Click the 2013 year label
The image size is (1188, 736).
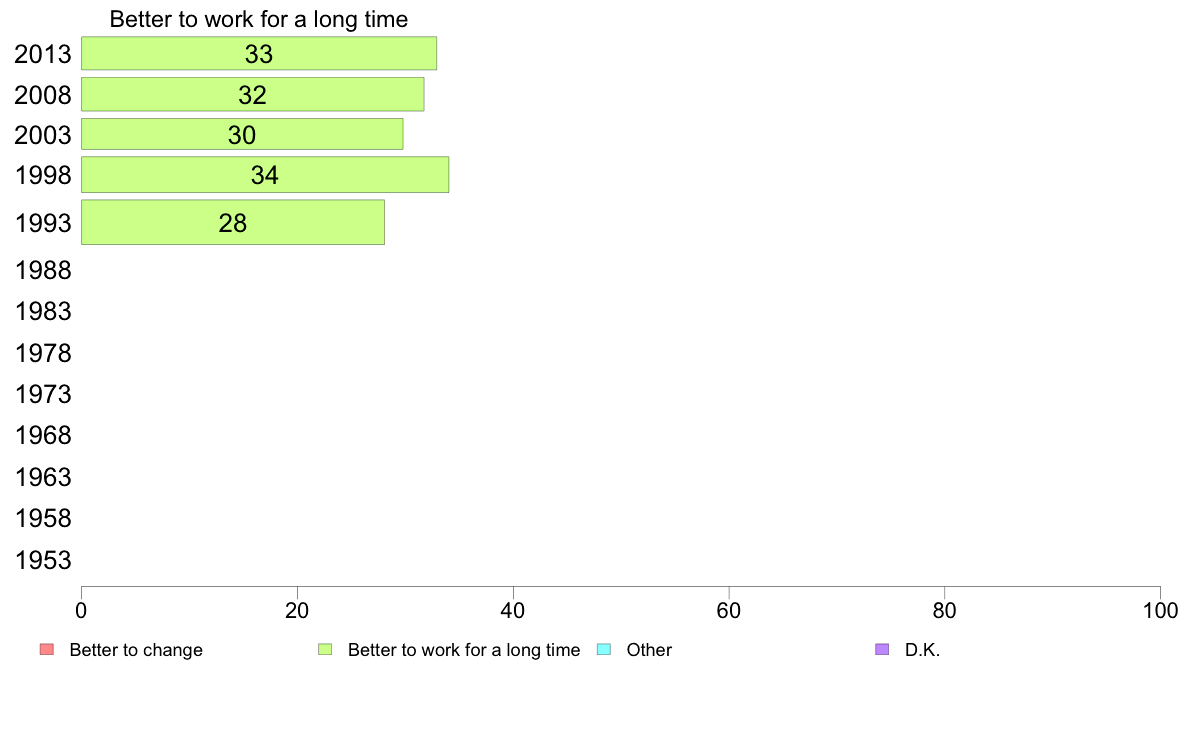point(42,54)
